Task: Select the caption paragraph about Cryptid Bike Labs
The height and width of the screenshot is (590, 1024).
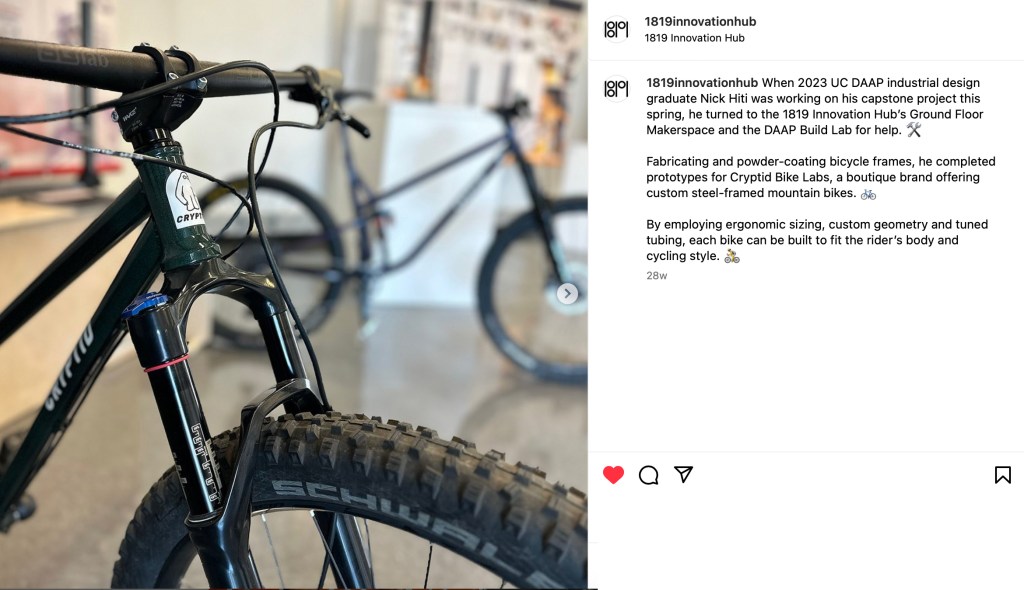Action: point(821,177)
